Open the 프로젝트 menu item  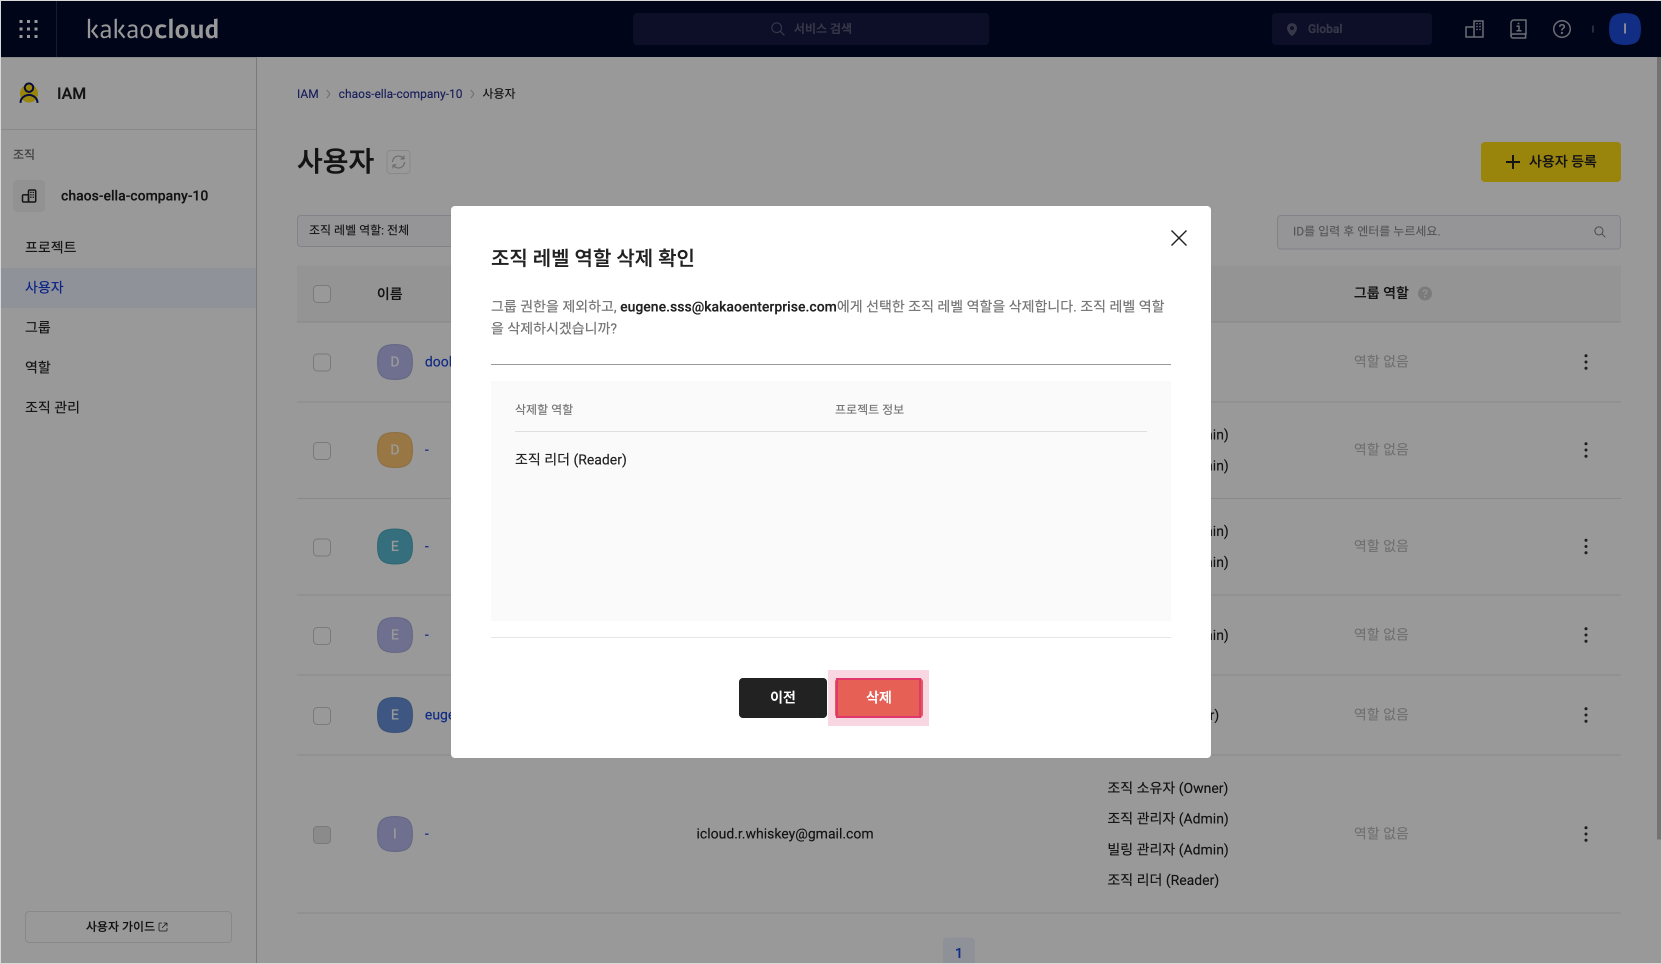click(x=128, y=247)
